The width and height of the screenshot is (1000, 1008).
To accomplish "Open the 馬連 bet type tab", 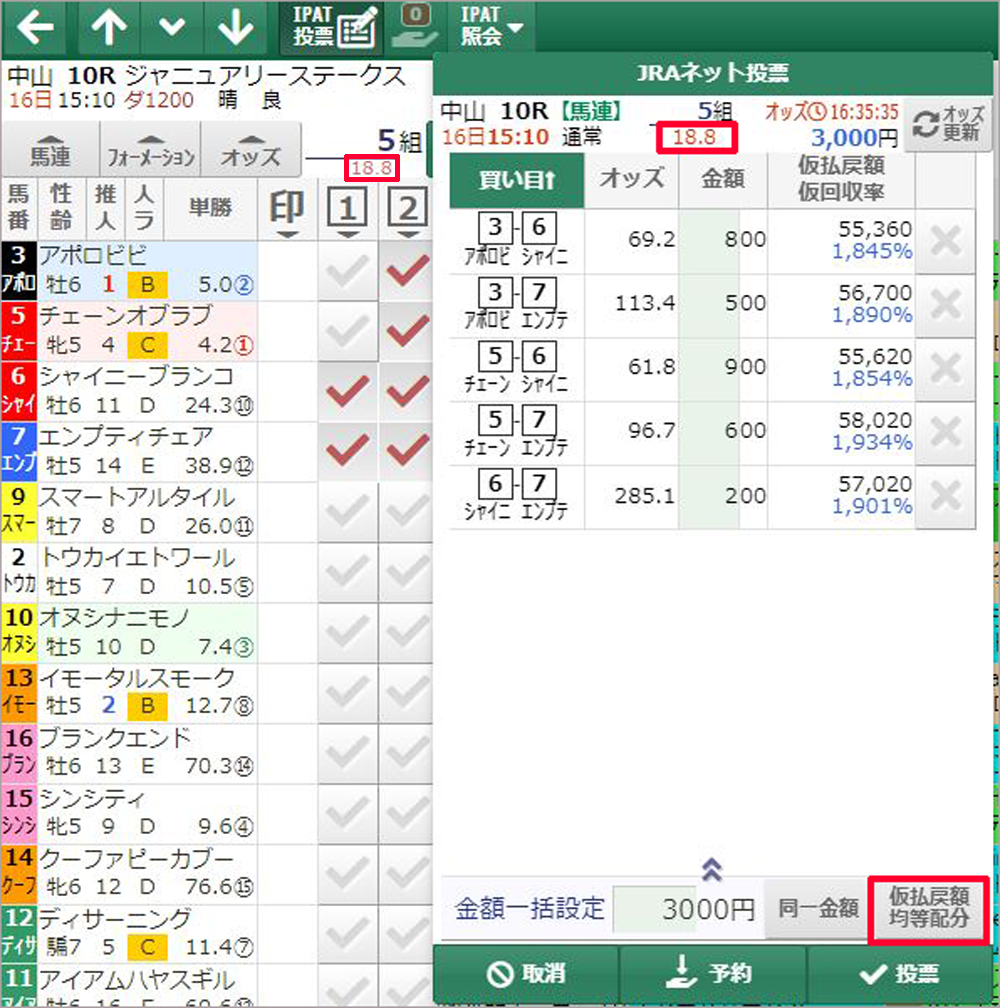I will point(50,149).
